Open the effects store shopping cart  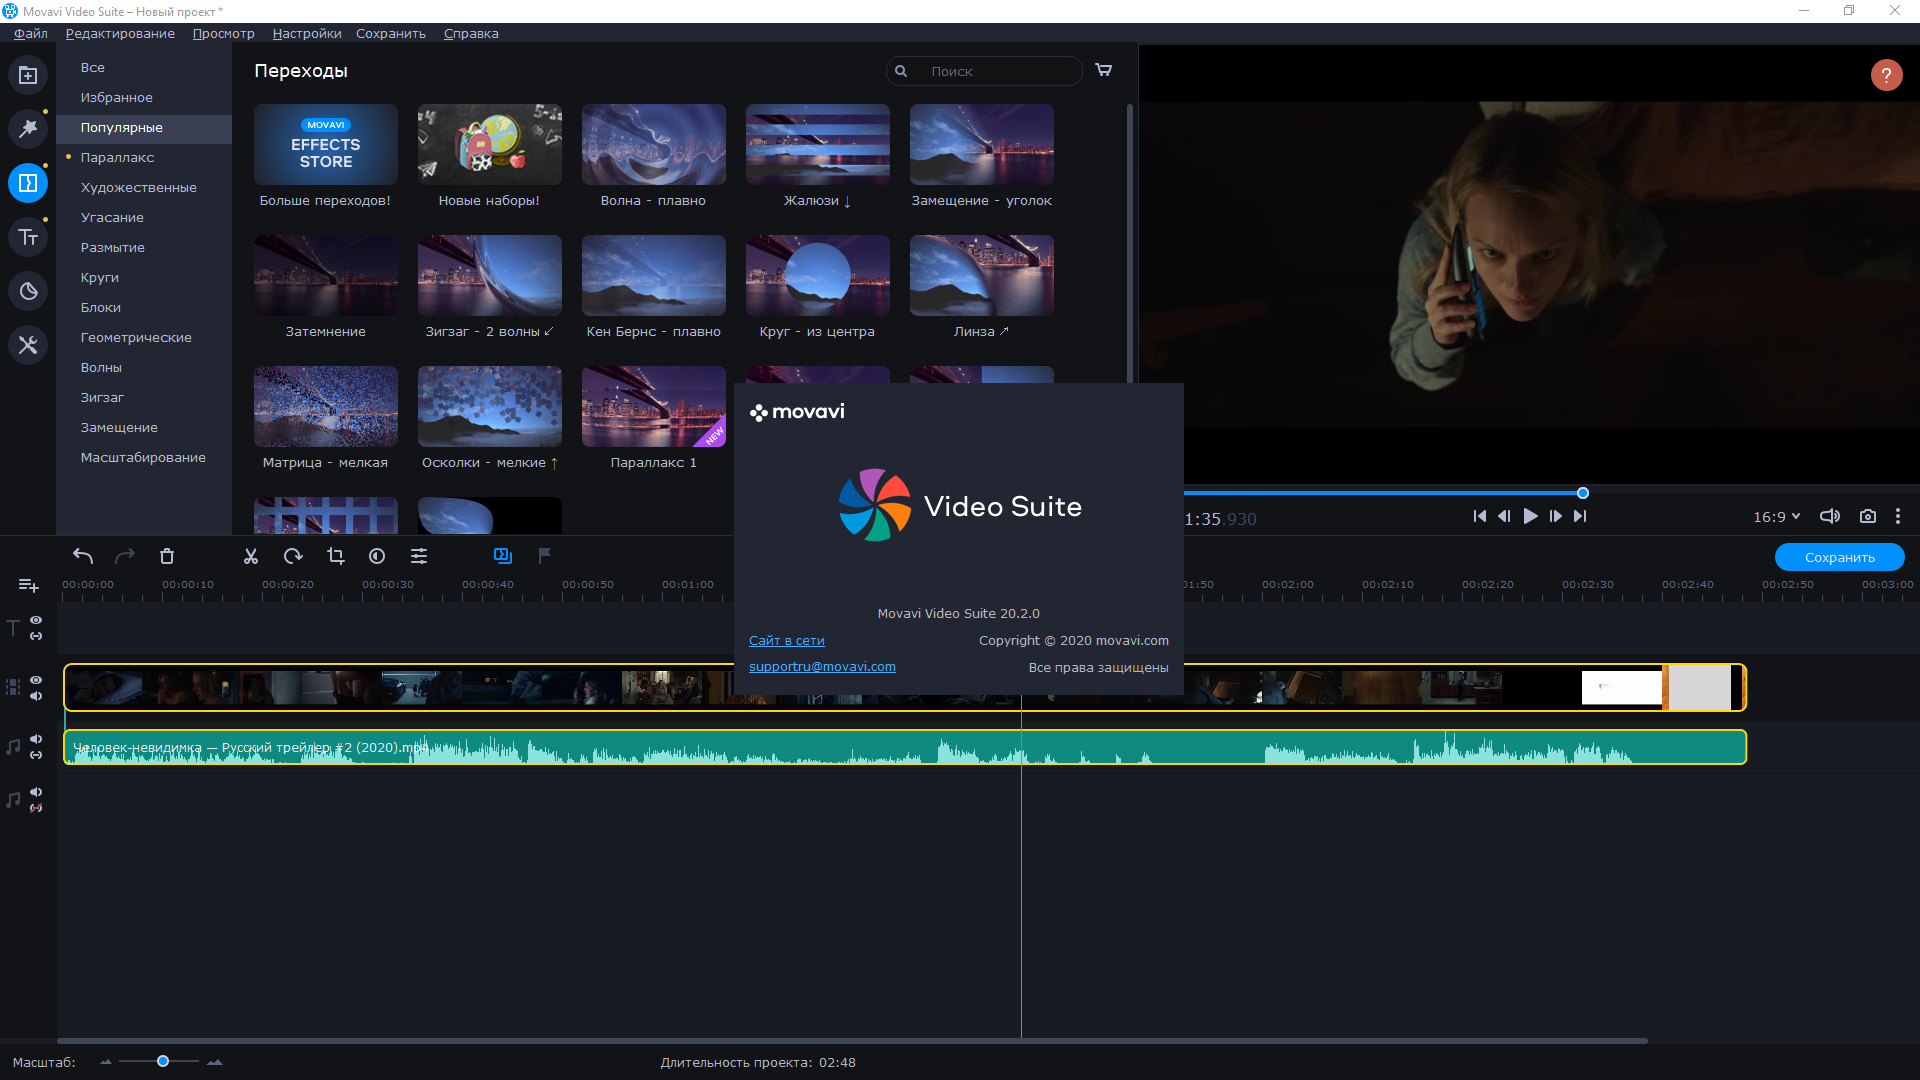pos(1104,70)
